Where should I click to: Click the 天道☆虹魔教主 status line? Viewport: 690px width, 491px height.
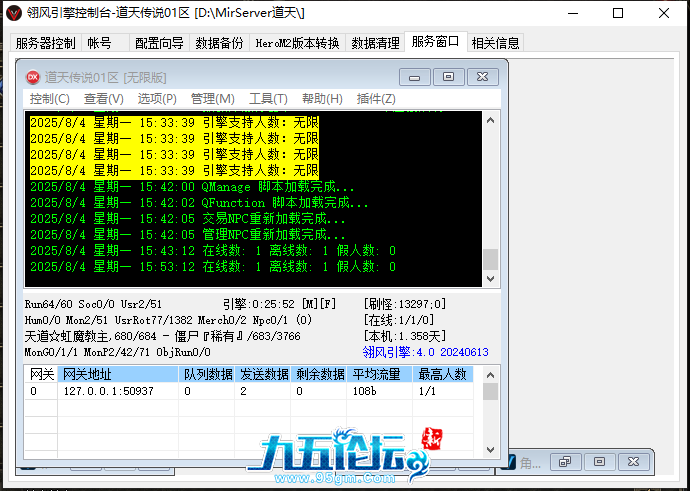click(x=163, y=337)
